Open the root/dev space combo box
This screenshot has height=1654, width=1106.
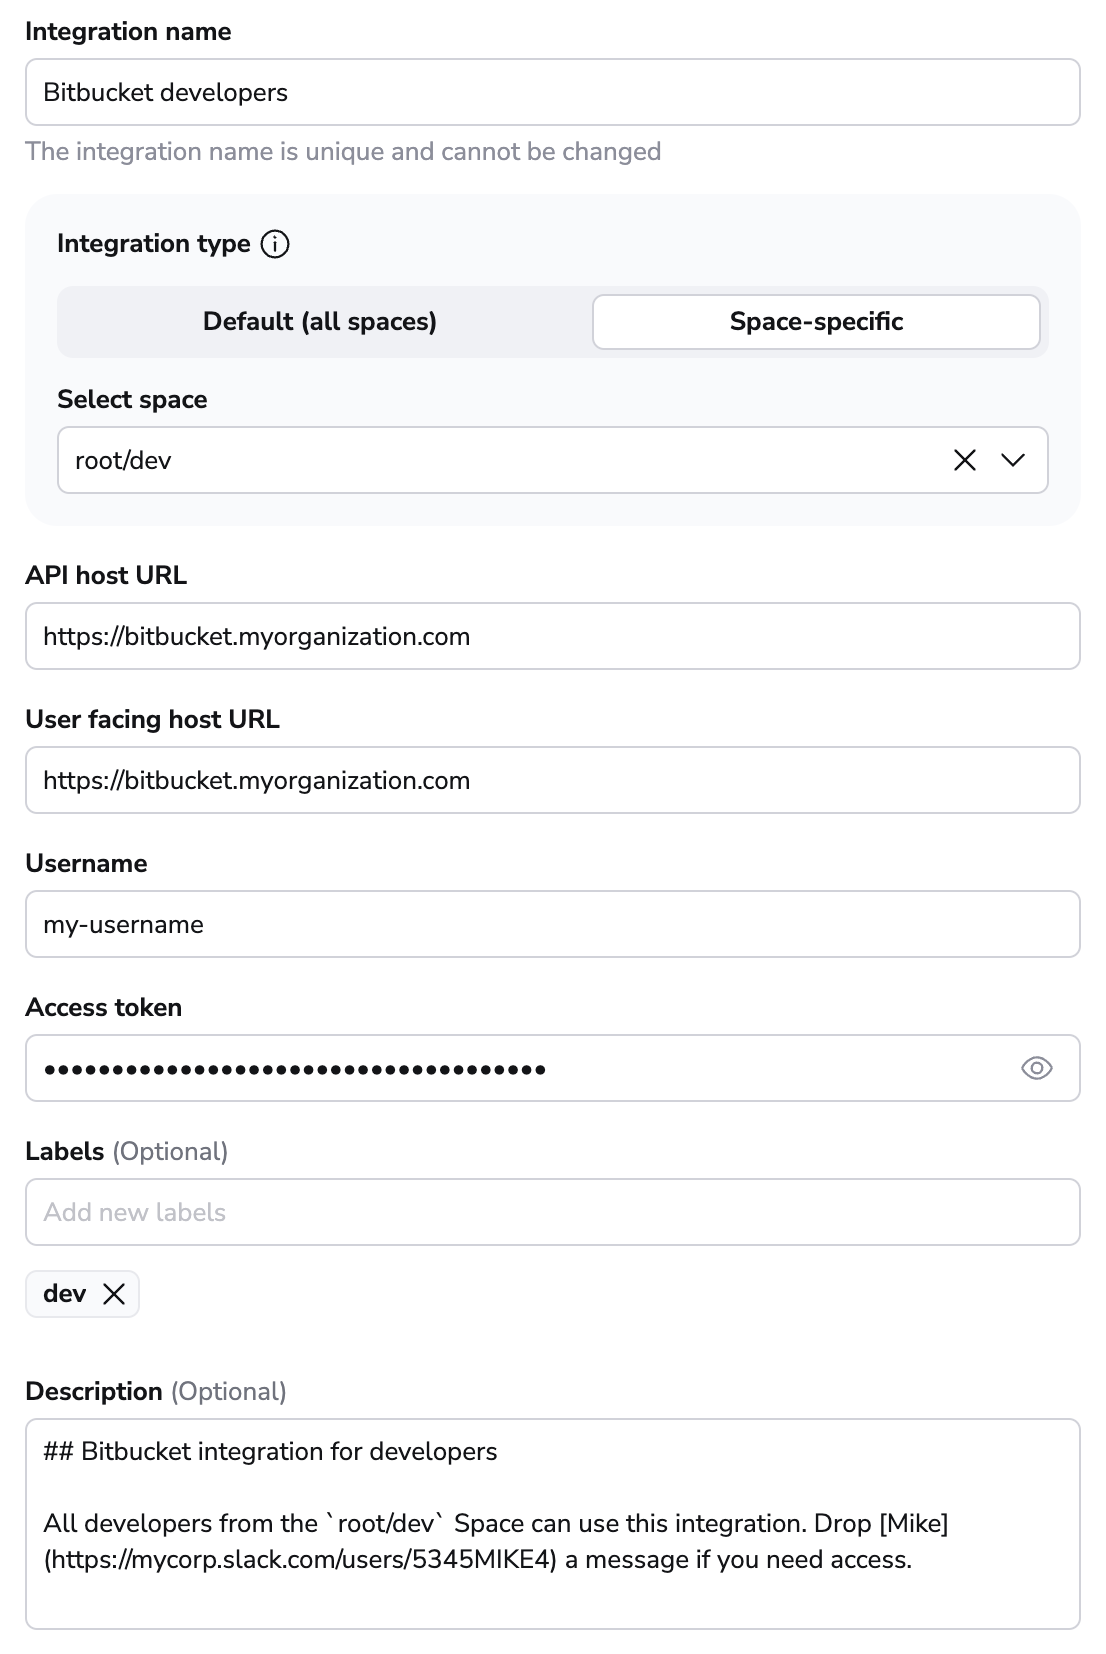pos(500,460)
